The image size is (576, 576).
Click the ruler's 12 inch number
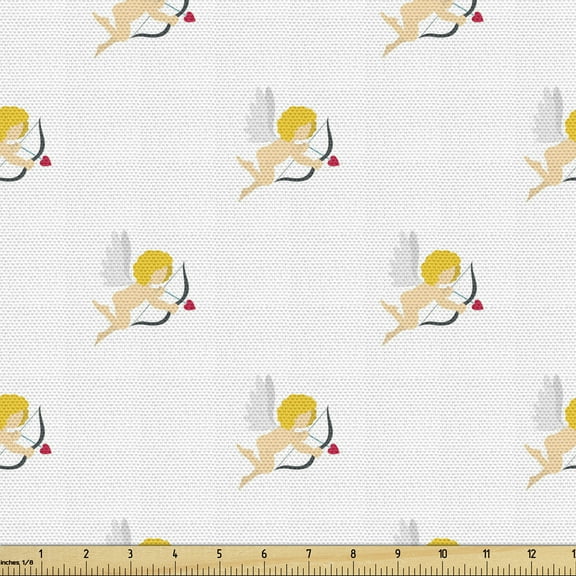[x=532, y=554]
